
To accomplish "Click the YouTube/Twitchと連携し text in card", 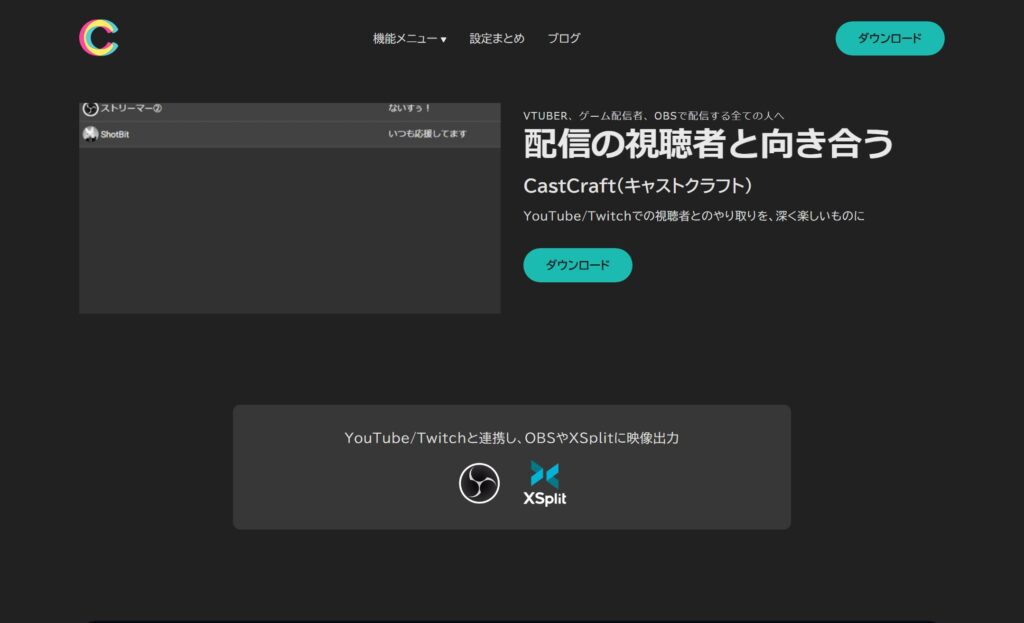I will [x=511, y=438].
